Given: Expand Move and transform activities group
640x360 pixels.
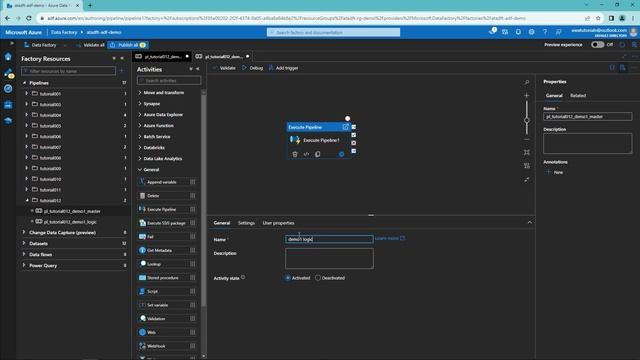Looking at the screenshot, I should coord(140,93).
